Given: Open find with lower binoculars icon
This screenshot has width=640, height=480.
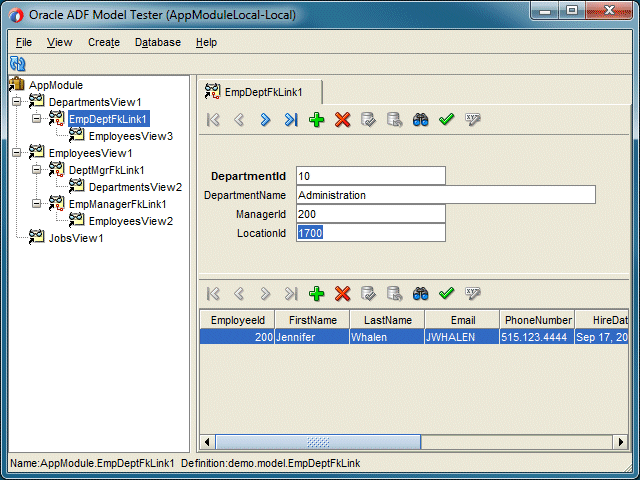Looking at the screenshot, I should [x=420, y=293].
